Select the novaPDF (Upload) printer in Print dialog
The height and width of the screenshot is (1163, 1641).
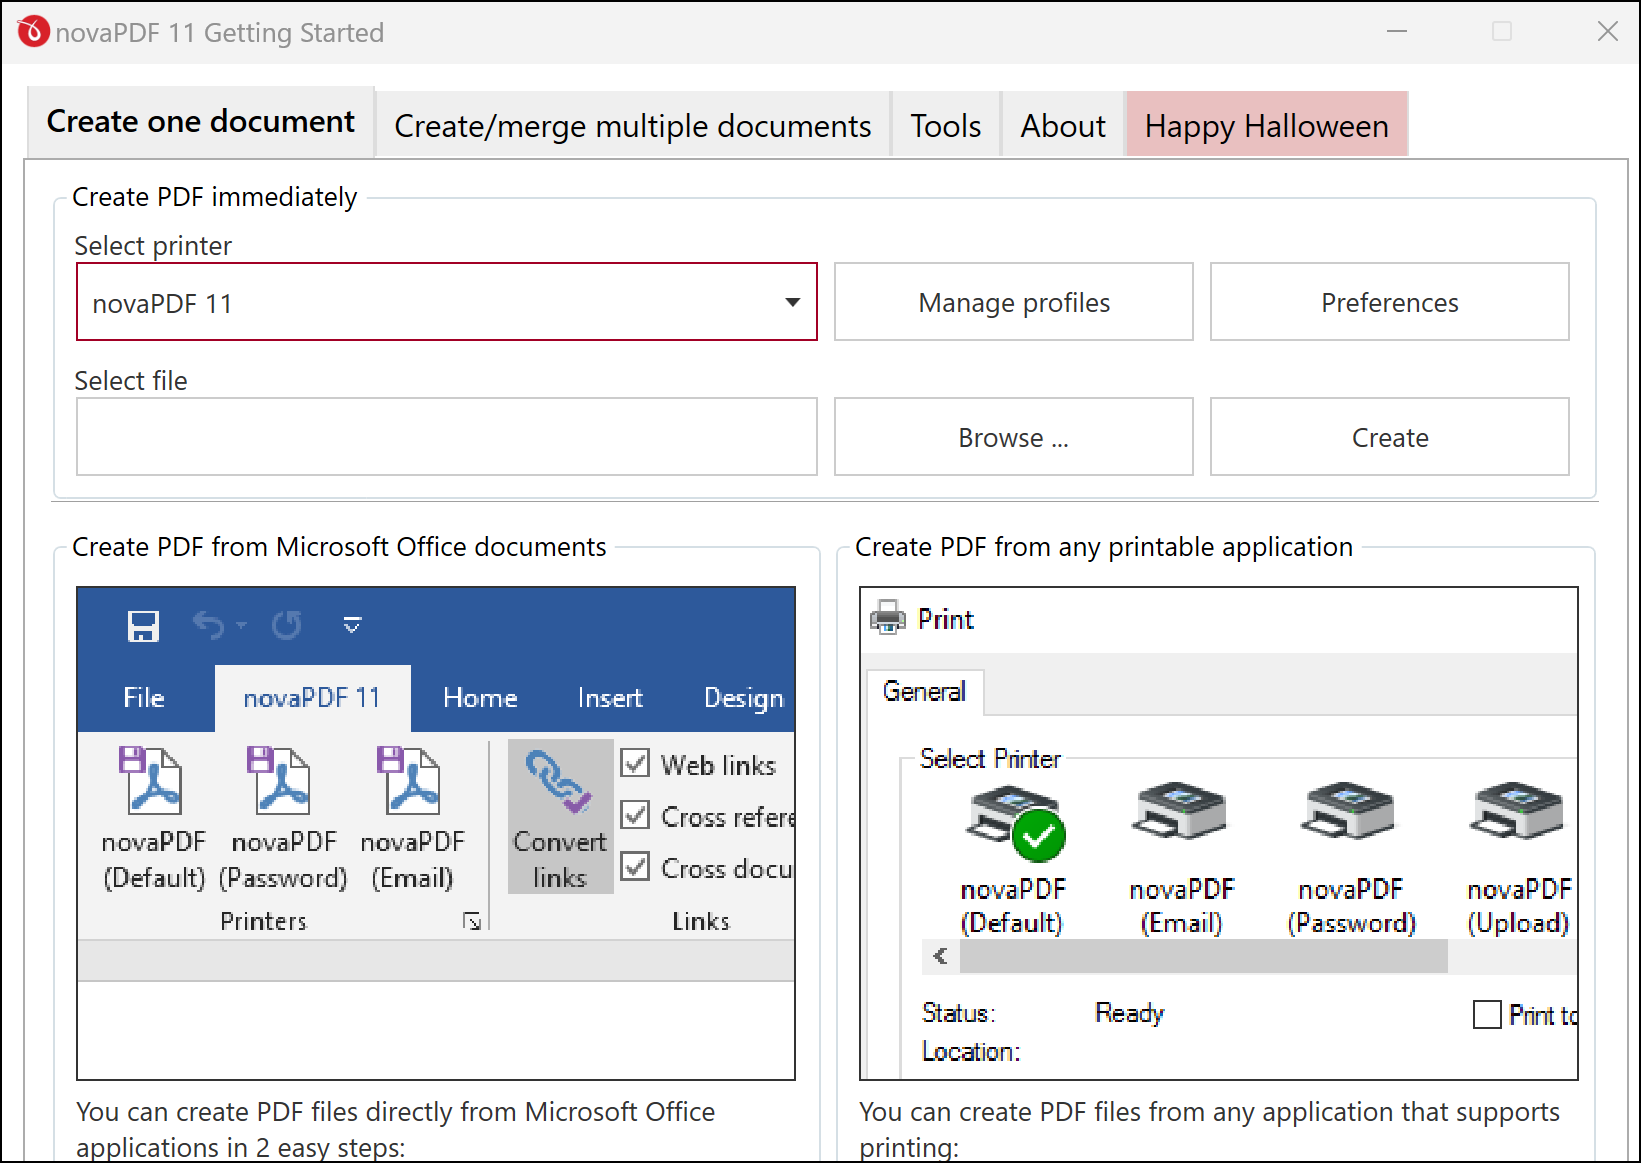[x=1519, y=860]
